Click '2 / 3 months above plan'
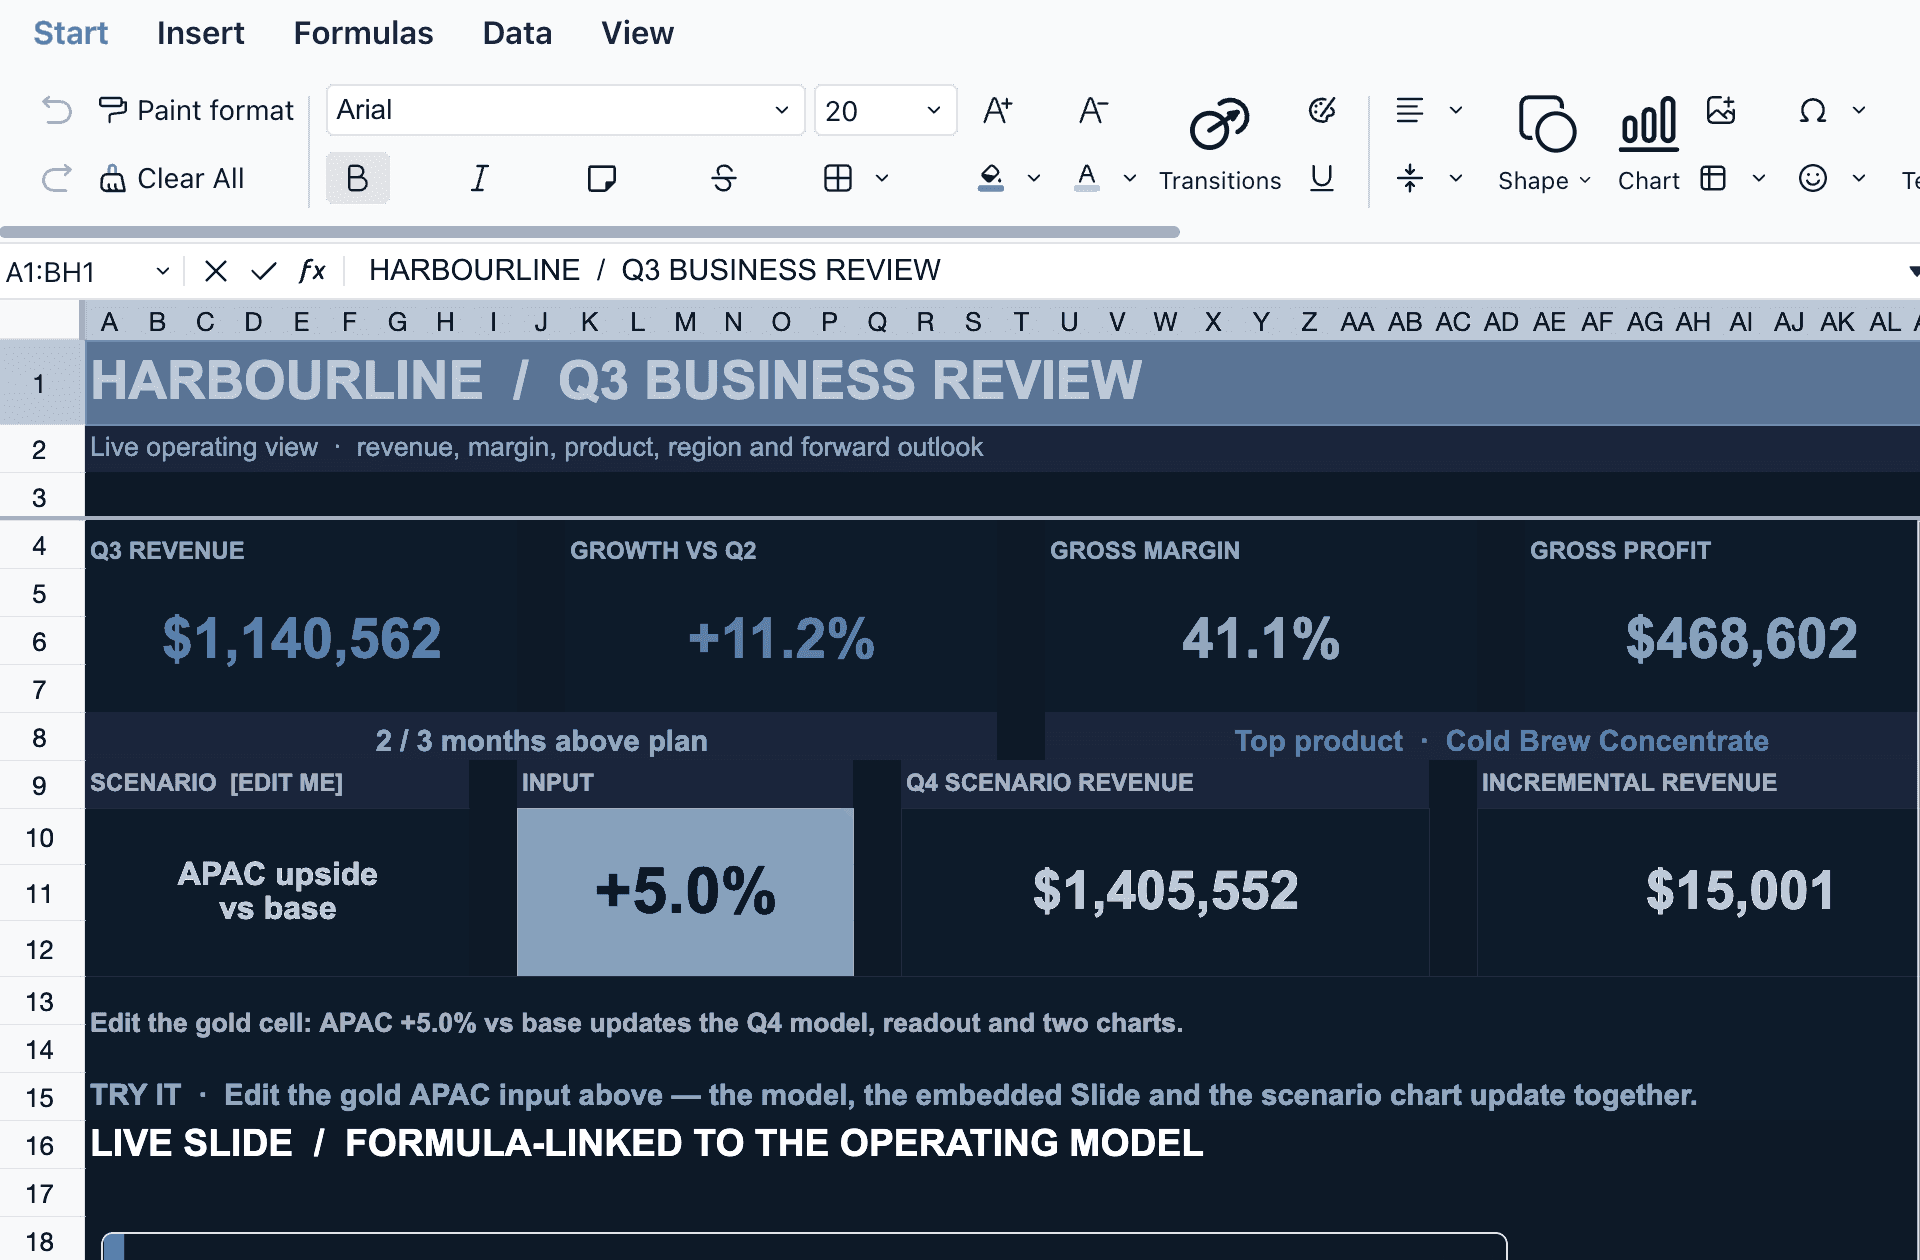 coord(541,741)
